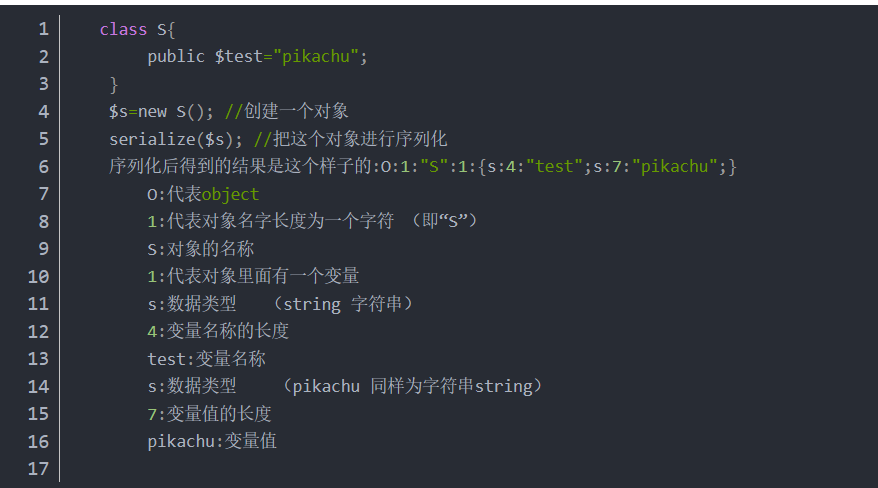Screen dimensions: 878x488
Task: Click 'pikachu:变量值' on line 16
Action: pos(212,442)
